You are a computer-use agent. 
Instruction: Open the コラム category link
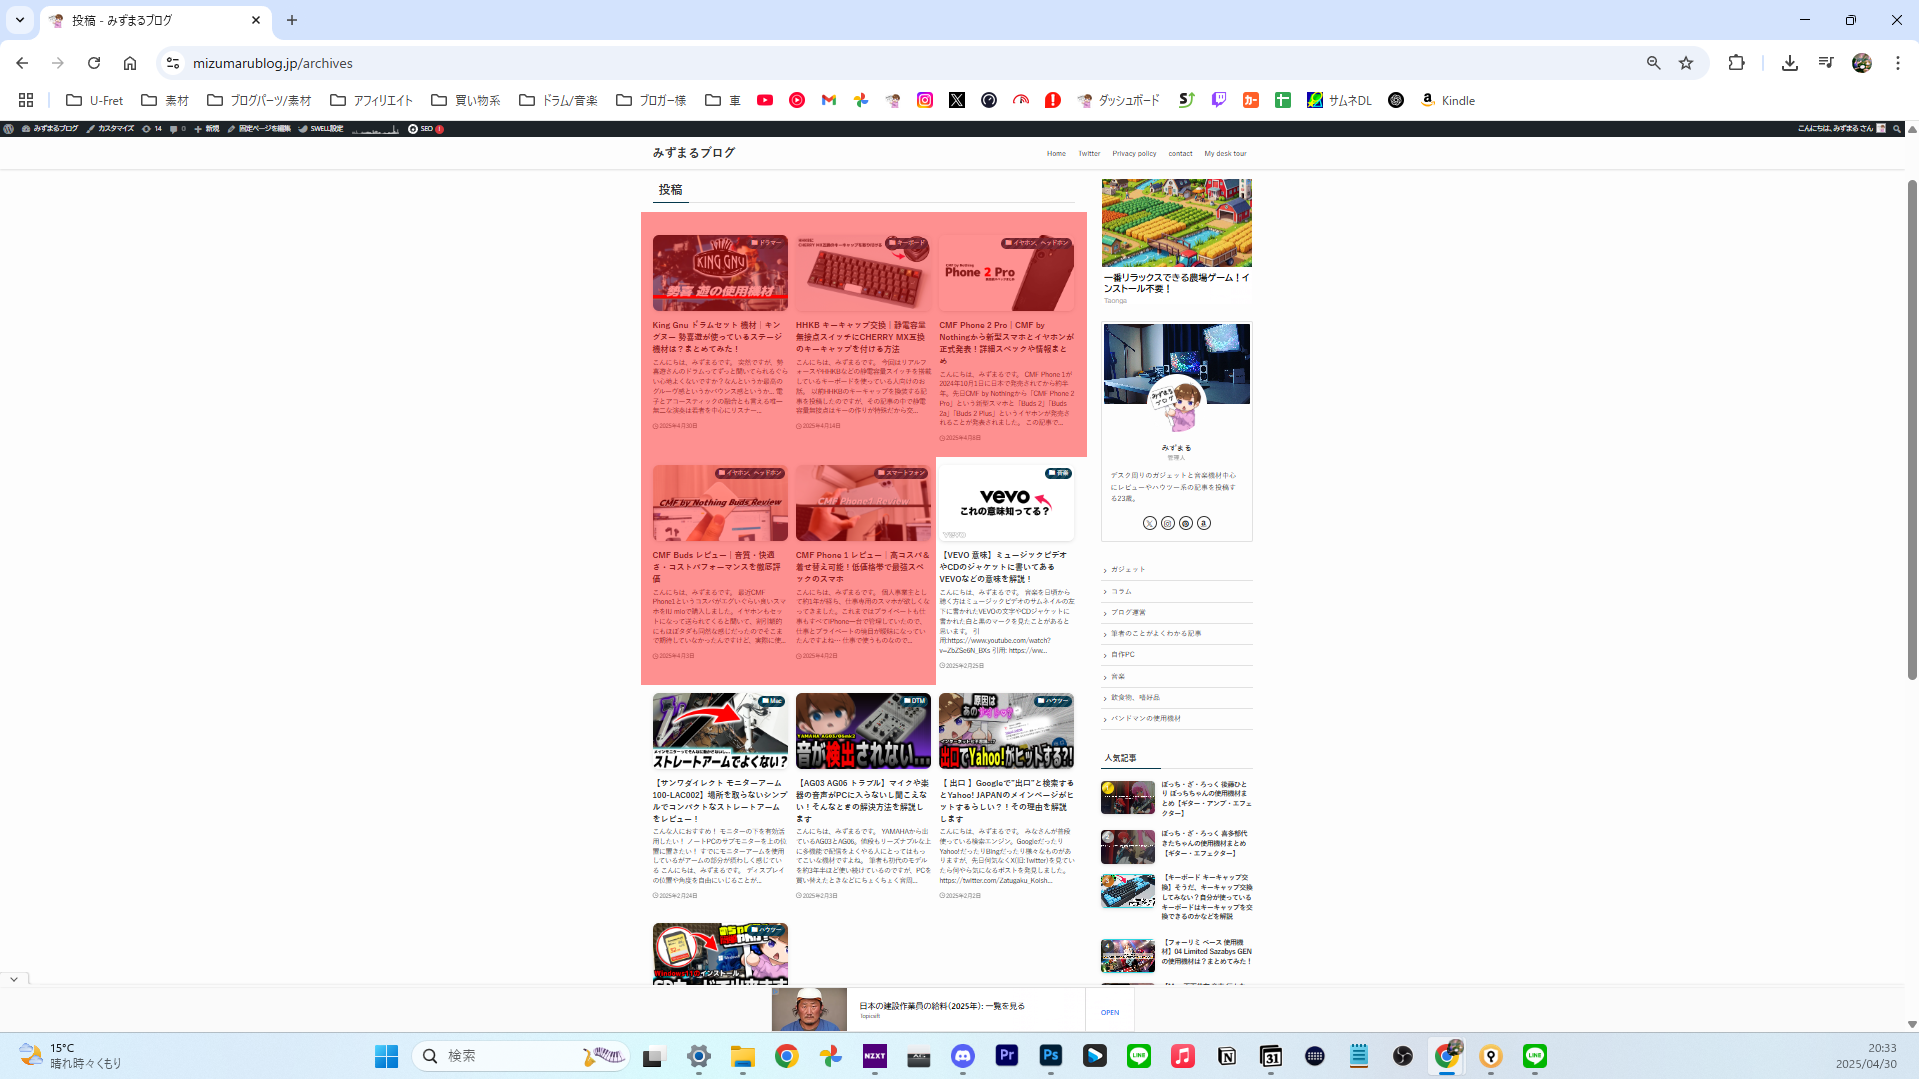point(1177,591)
